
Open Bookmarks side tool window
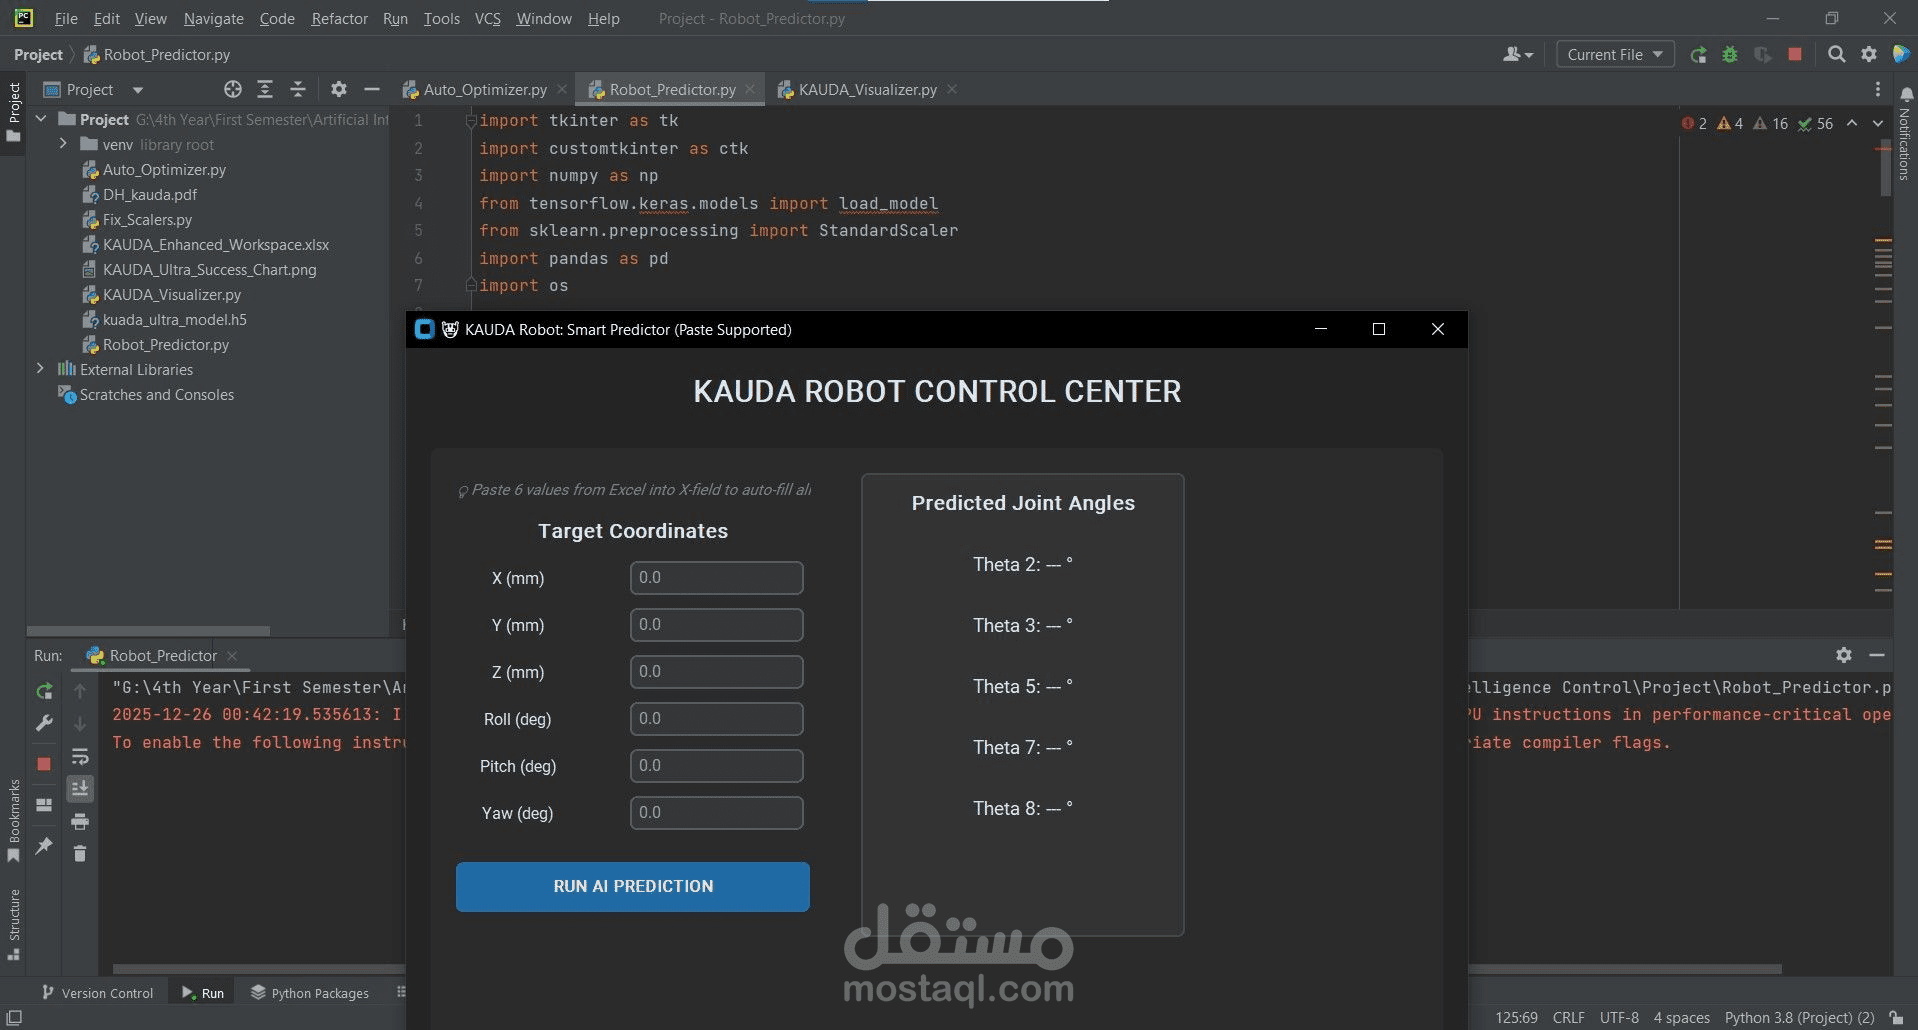coord(13,820)
